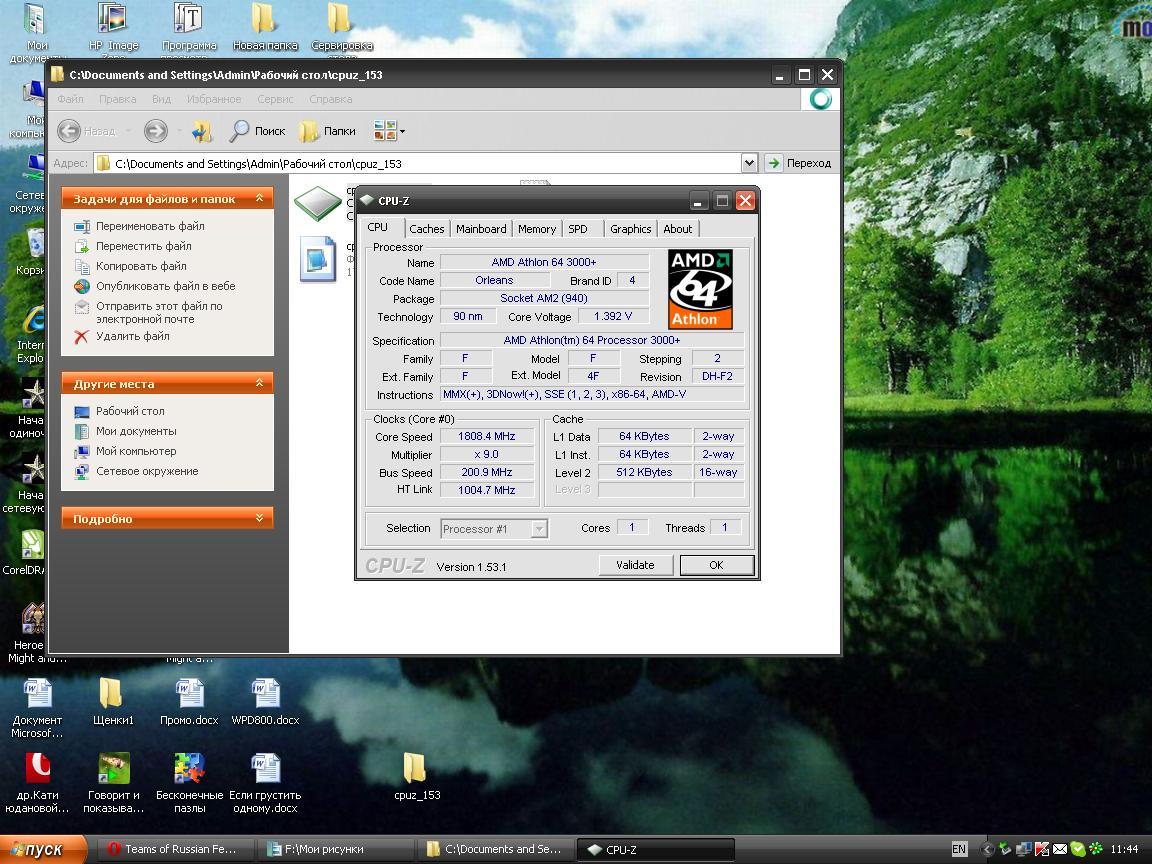1152x864 pixels.
Task: Switch to the SPD tab in CPU-Z
Action: pyautogui.click(x=578, y=229)
